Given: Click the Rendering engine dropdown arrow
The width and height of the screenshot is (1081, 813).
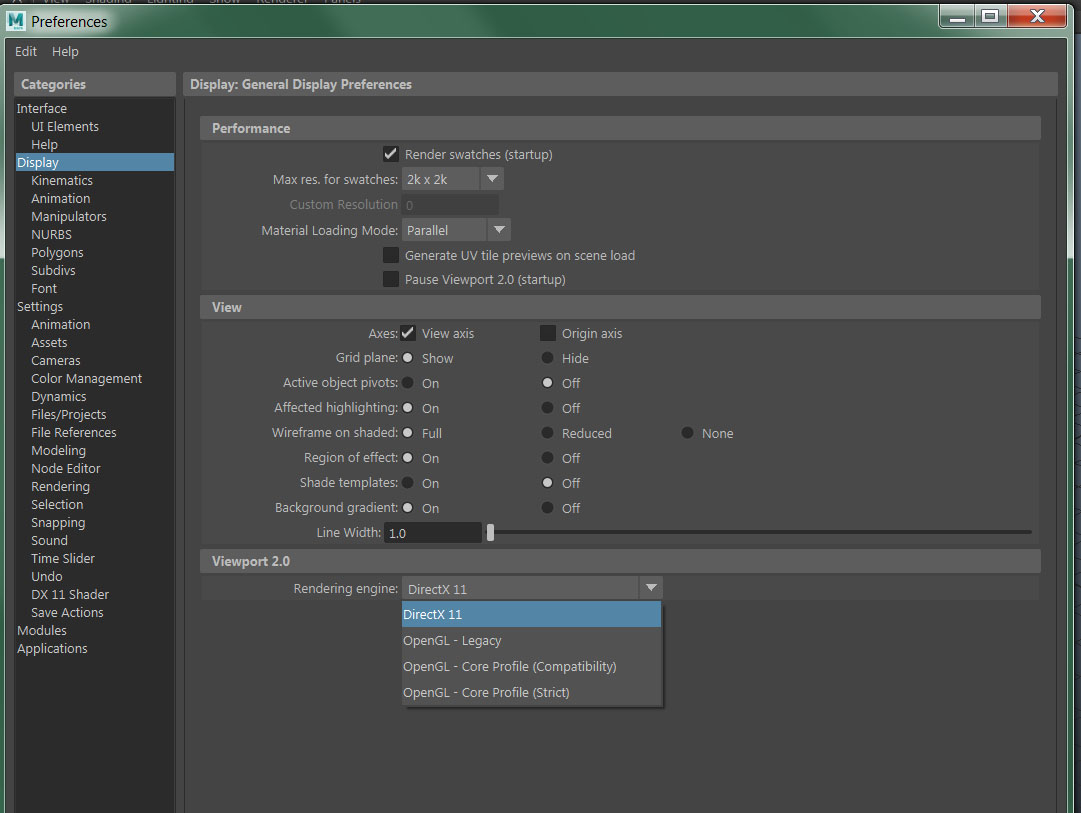Looking at the screenshot, I should pyautogui.click(x=651, y=588).
